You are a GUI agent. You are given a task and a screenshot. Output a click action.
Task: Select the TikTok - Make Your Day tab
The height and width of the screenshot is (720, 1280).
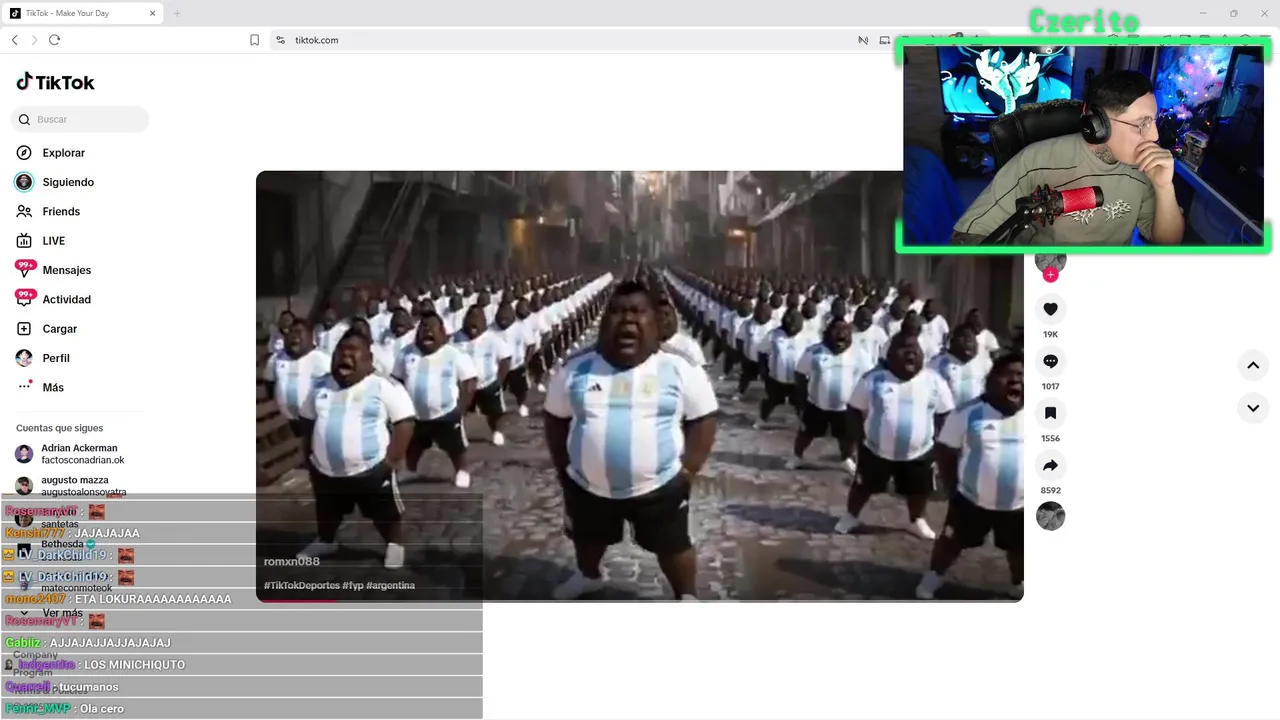[x=82, y=13]
